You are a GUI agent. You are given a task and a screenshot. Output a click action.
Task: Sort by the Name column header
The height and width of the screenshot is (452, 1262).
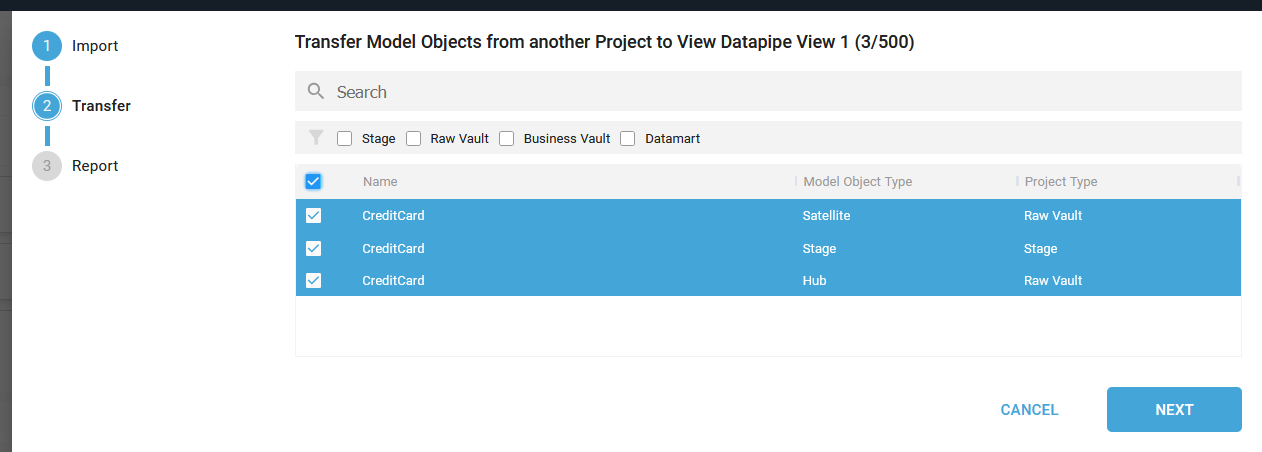point(380,182)
